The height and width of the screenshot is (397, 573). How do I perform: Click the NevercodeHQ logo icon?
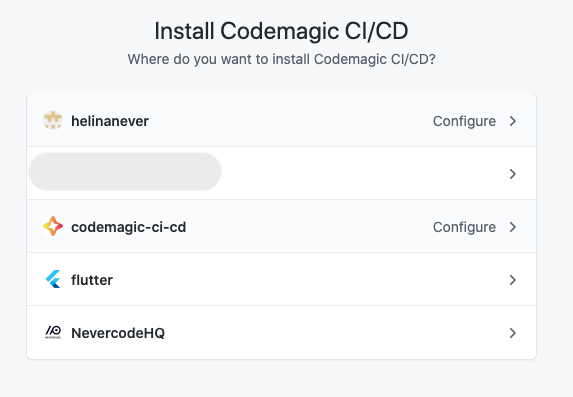point(53,332)
